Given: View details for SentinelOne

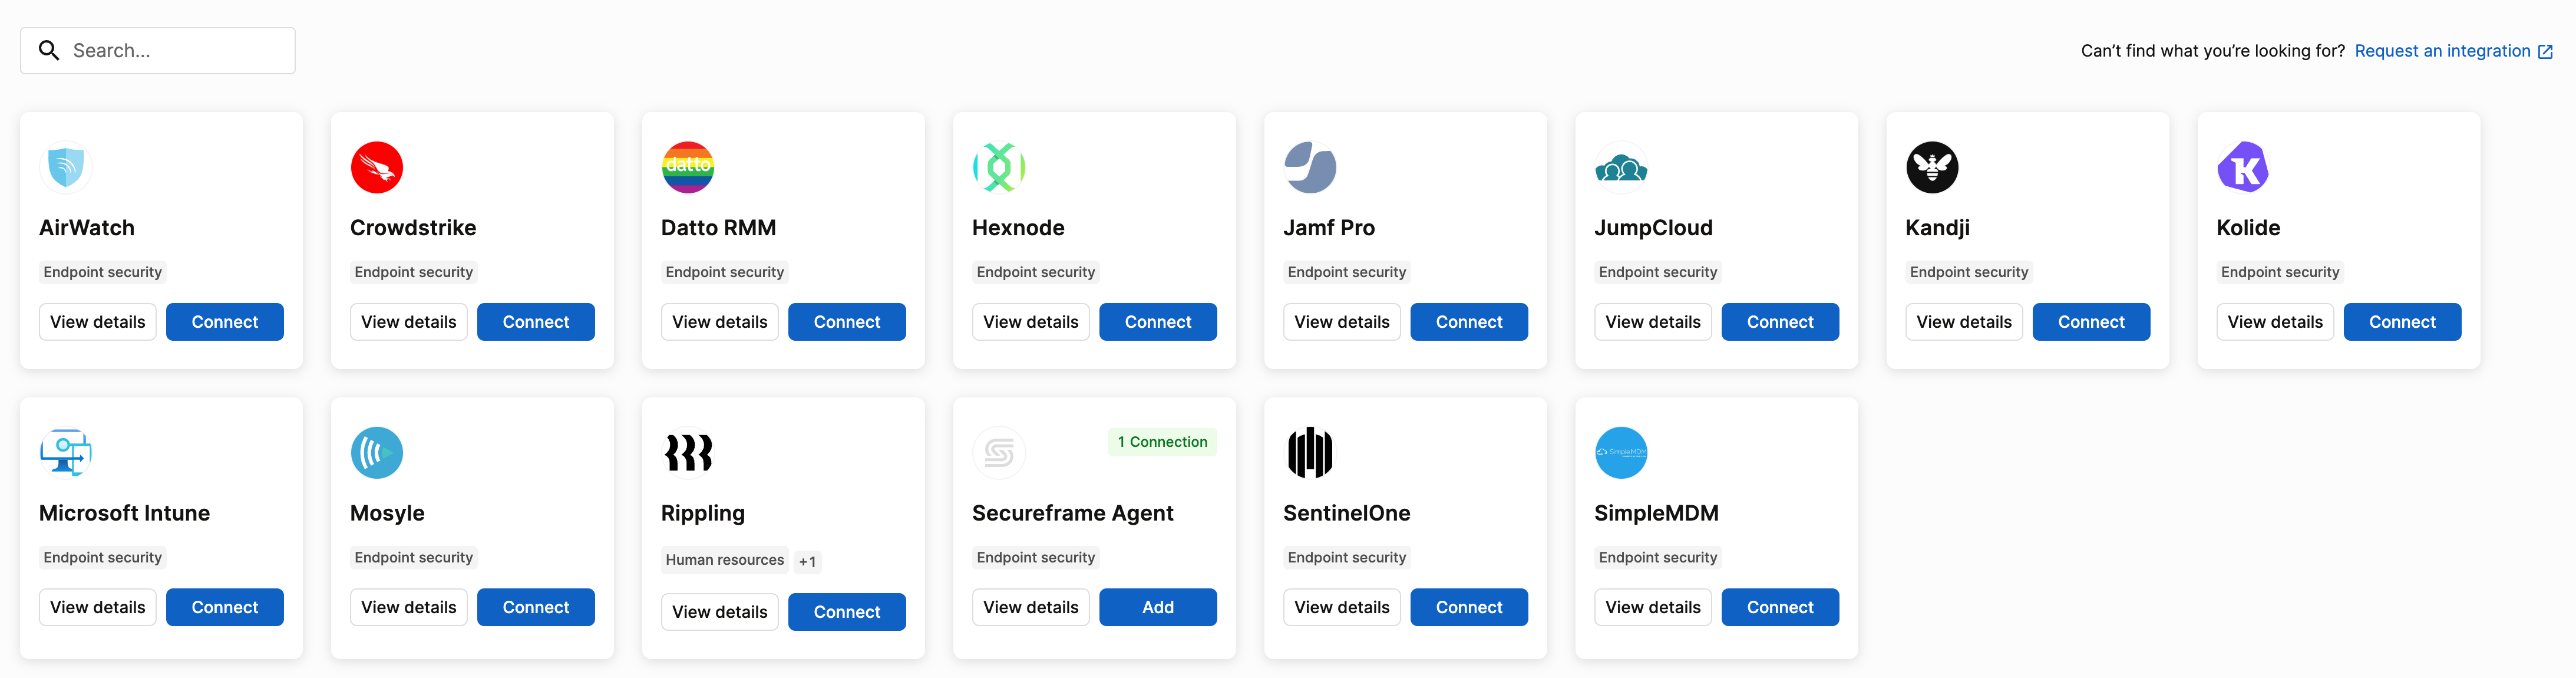Looking at the screenshot, I should (1342, 607).
